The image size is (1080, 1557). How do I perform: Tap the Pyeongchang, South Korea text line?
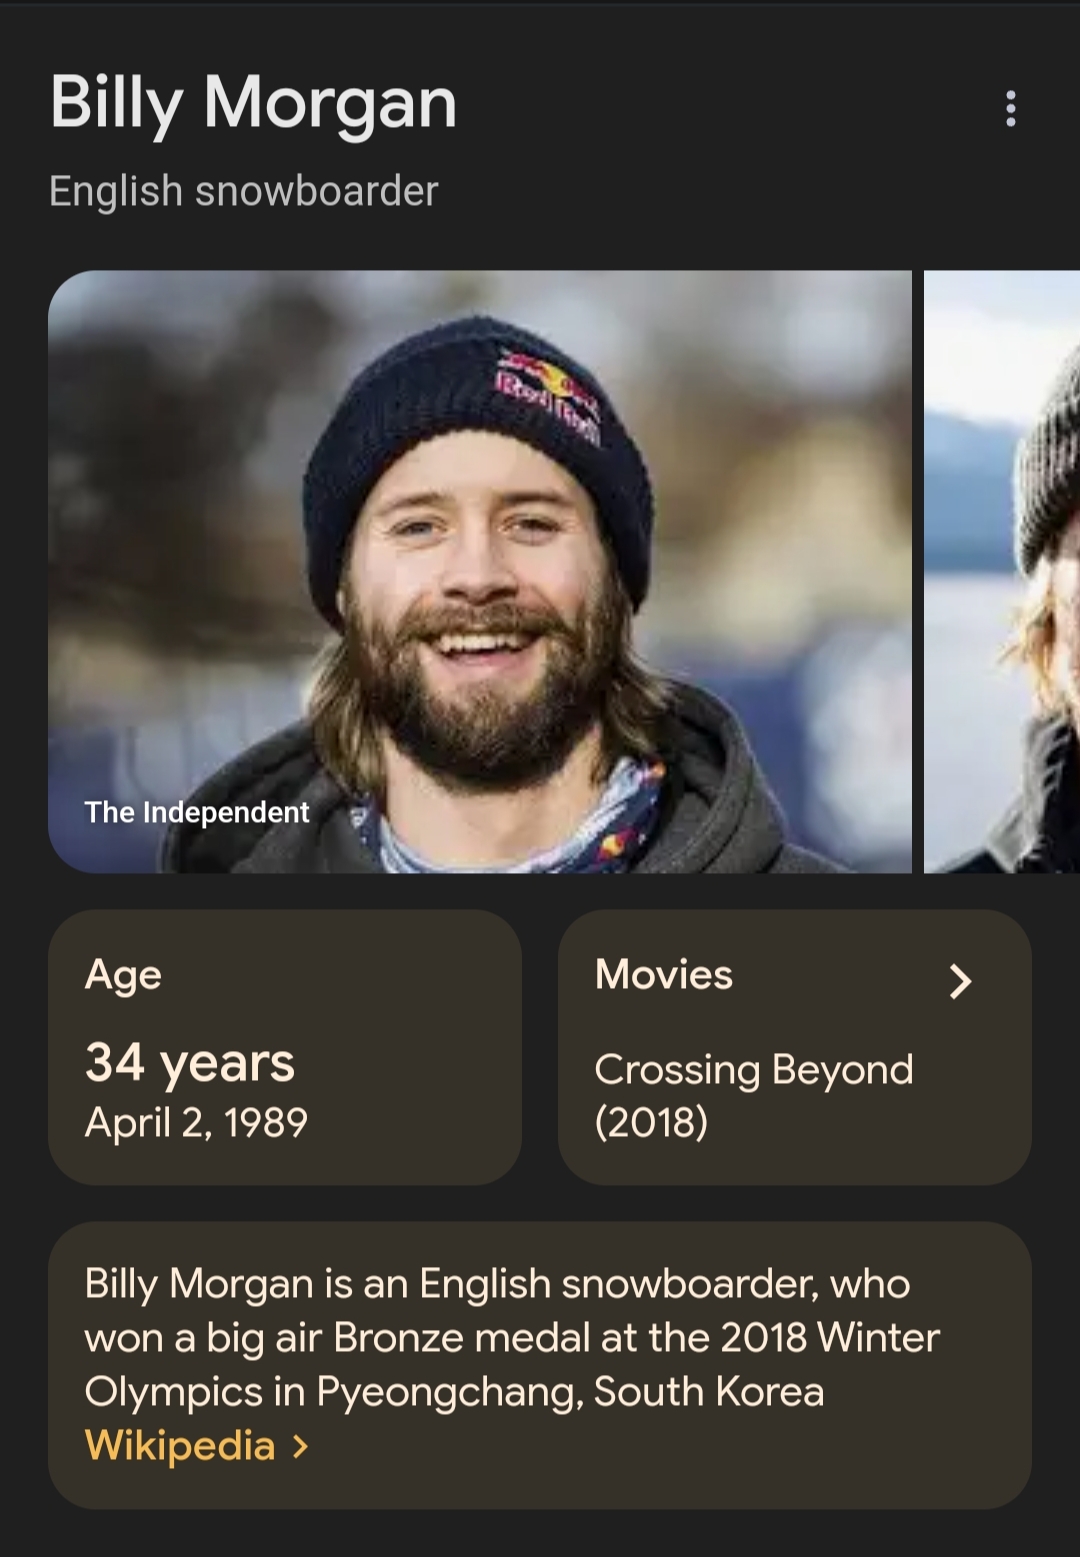[x=454, y=1392]
